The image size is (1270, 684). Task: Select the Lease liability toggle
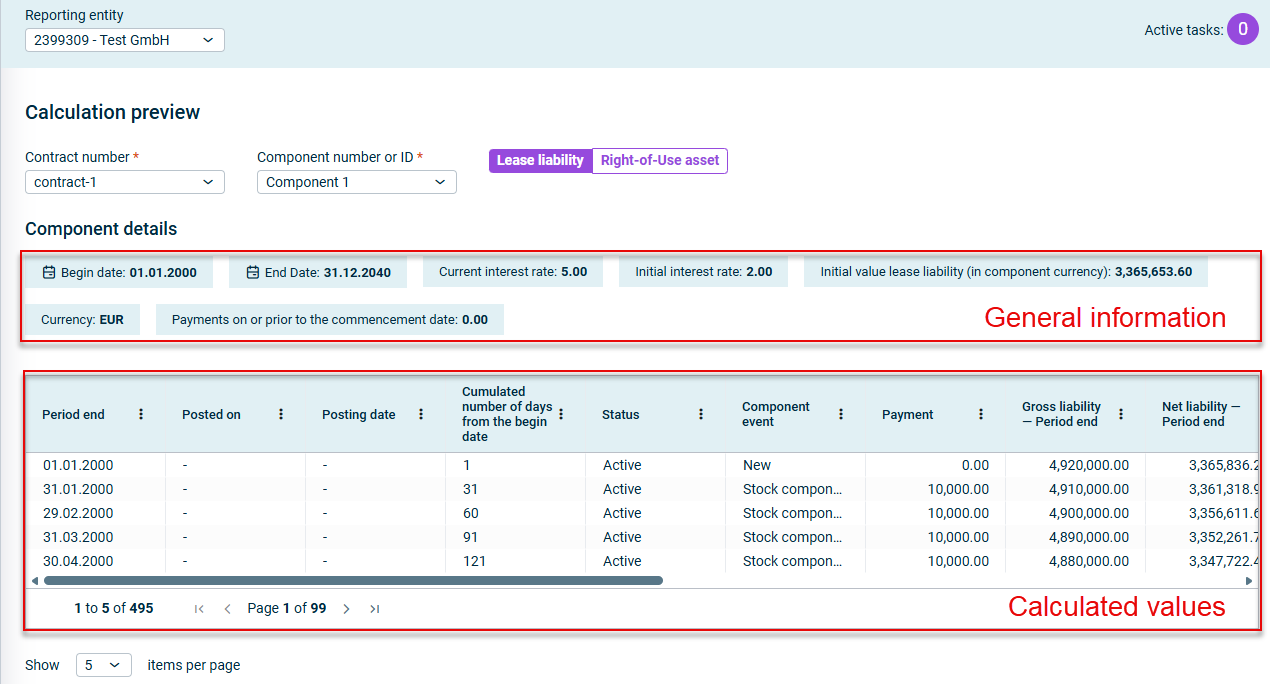pos(540,160)
